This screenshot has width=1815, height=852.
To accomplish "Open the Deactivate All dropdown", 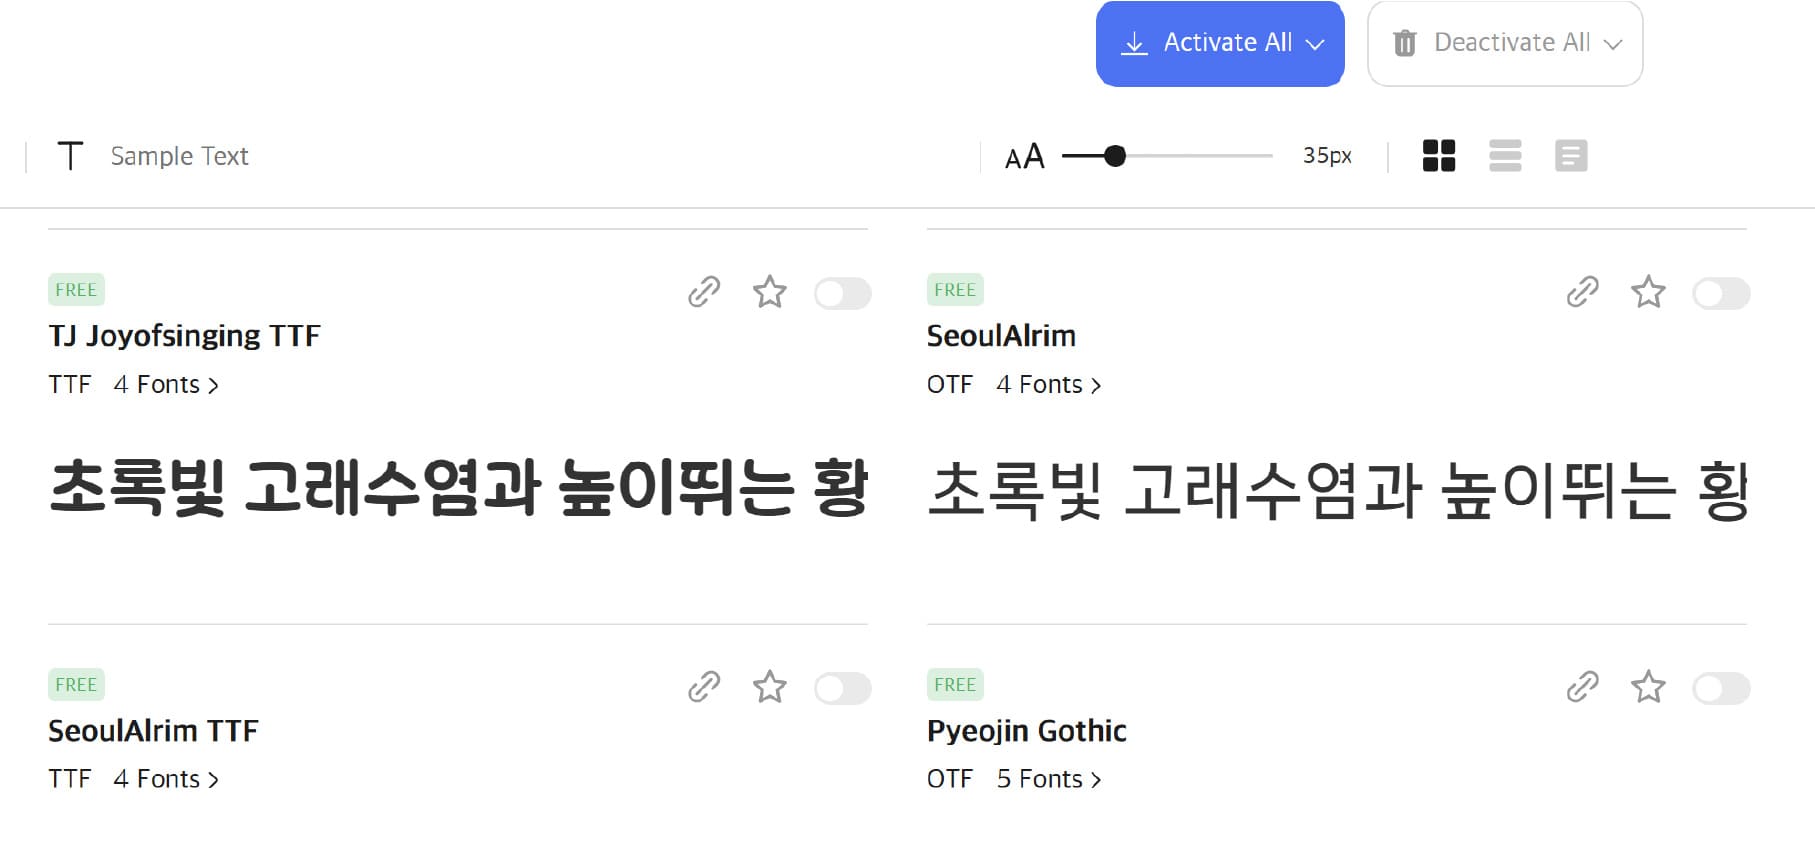I will [1505, 43].
